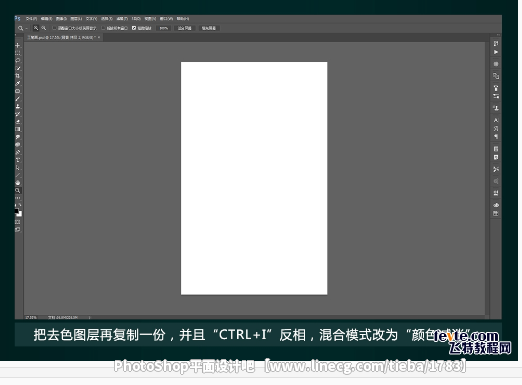Open the 窗口 (Window) menu
Screen dimensions: 522x385
pyautogui.click(x=166, y=19)
